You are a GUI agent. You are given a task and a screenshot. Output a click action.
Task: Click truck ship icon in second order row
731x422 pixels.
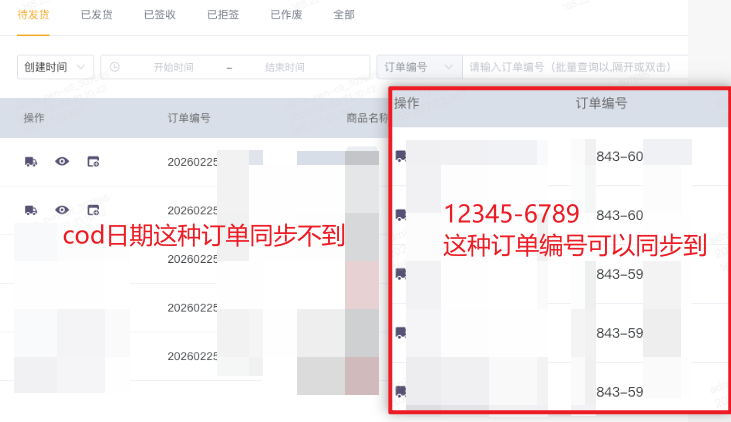click(x=31, y=210)
